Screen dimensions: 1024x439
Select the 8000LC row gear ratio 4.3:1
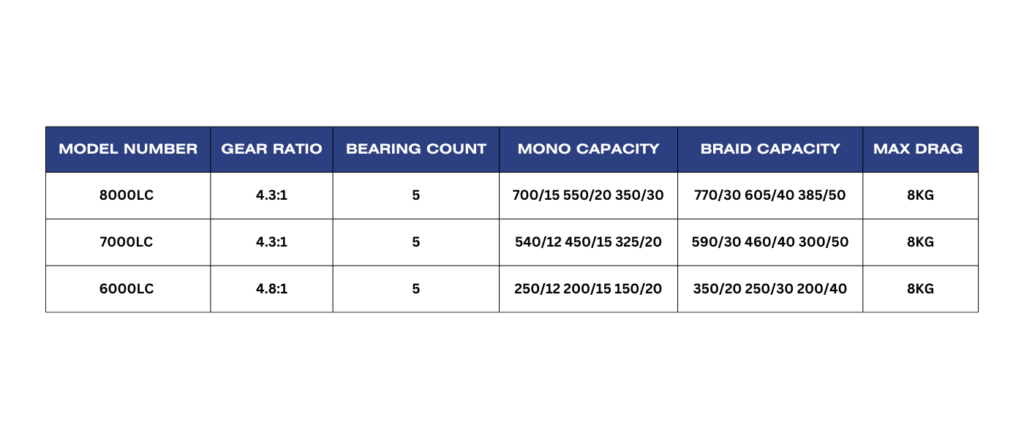[272, 195]
